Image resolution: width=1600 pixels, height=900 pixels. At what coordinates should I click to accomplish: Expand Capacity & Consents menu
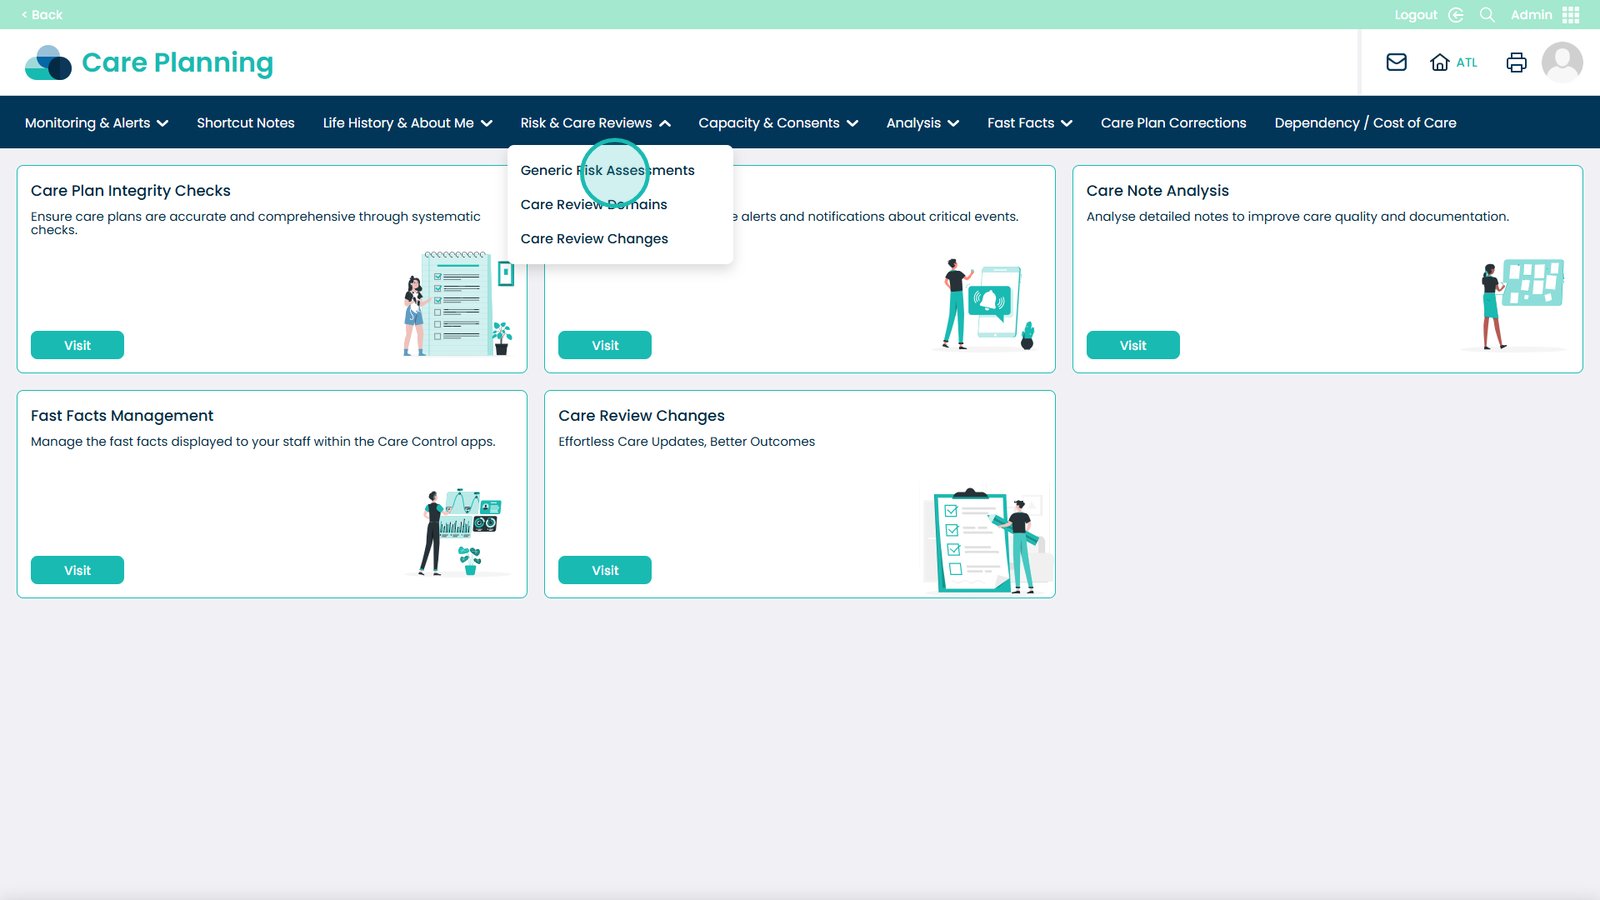tap(779, 123)
